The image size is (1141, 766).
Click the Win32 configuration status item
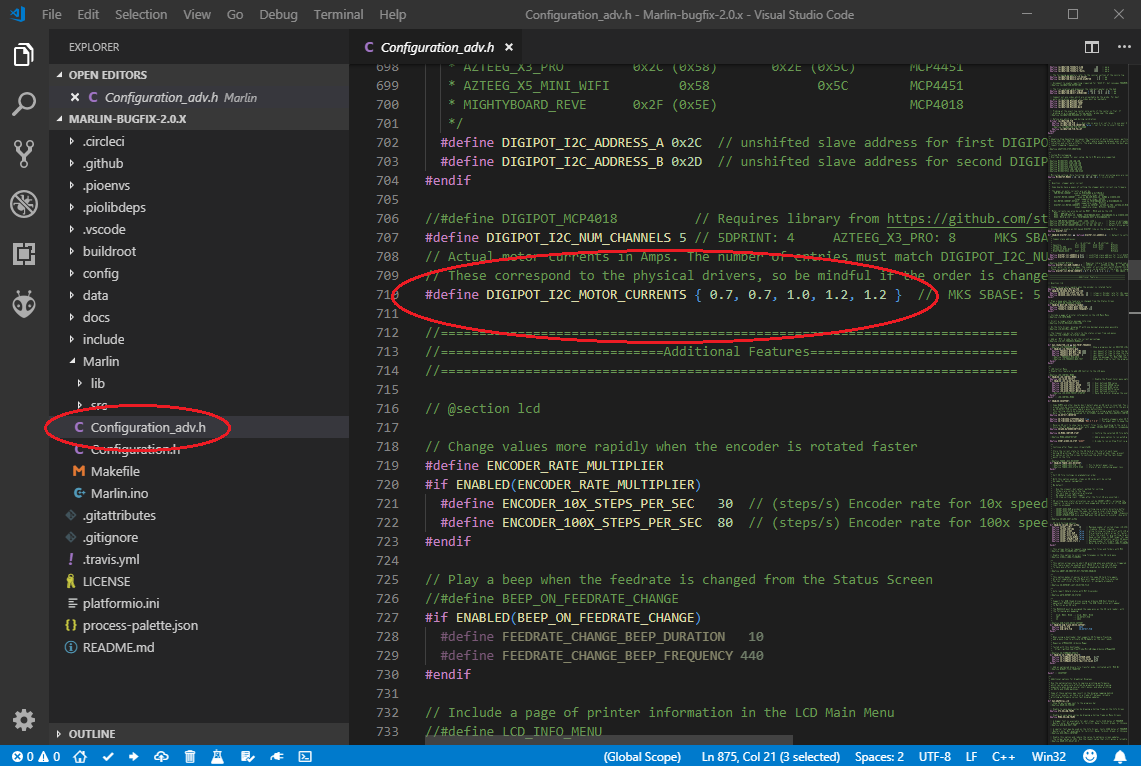[1049, 757]
